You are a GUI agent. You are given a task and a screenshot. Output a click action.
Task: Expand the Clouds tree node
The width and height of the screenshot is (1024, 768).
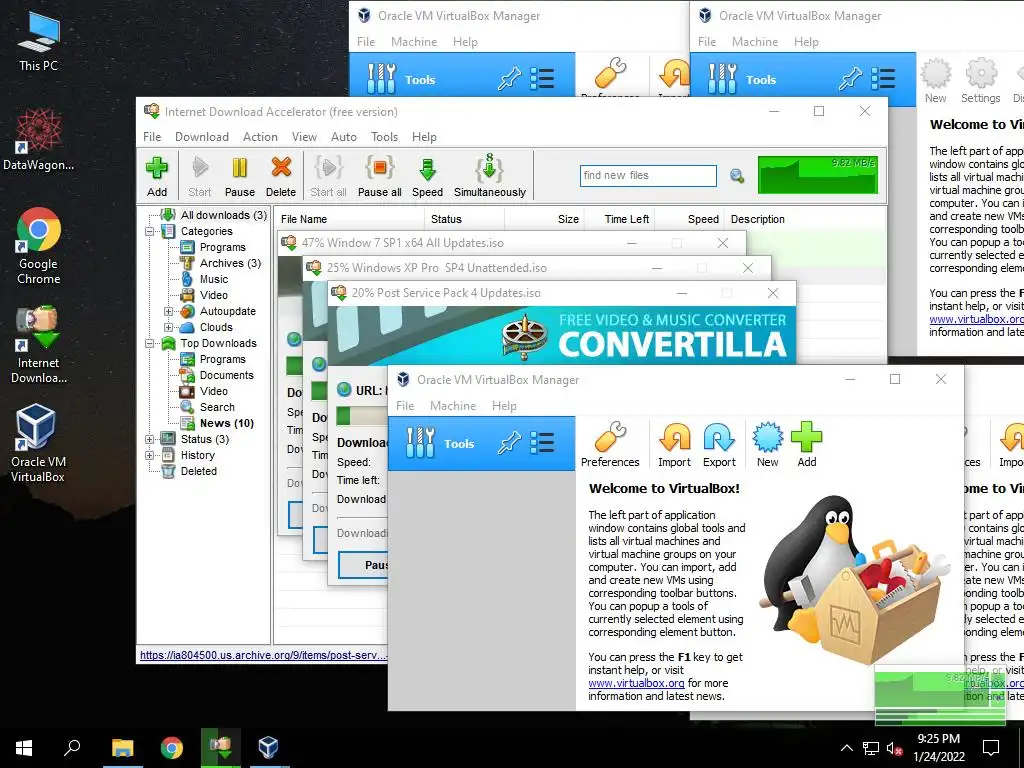click(x=168, y=327)
